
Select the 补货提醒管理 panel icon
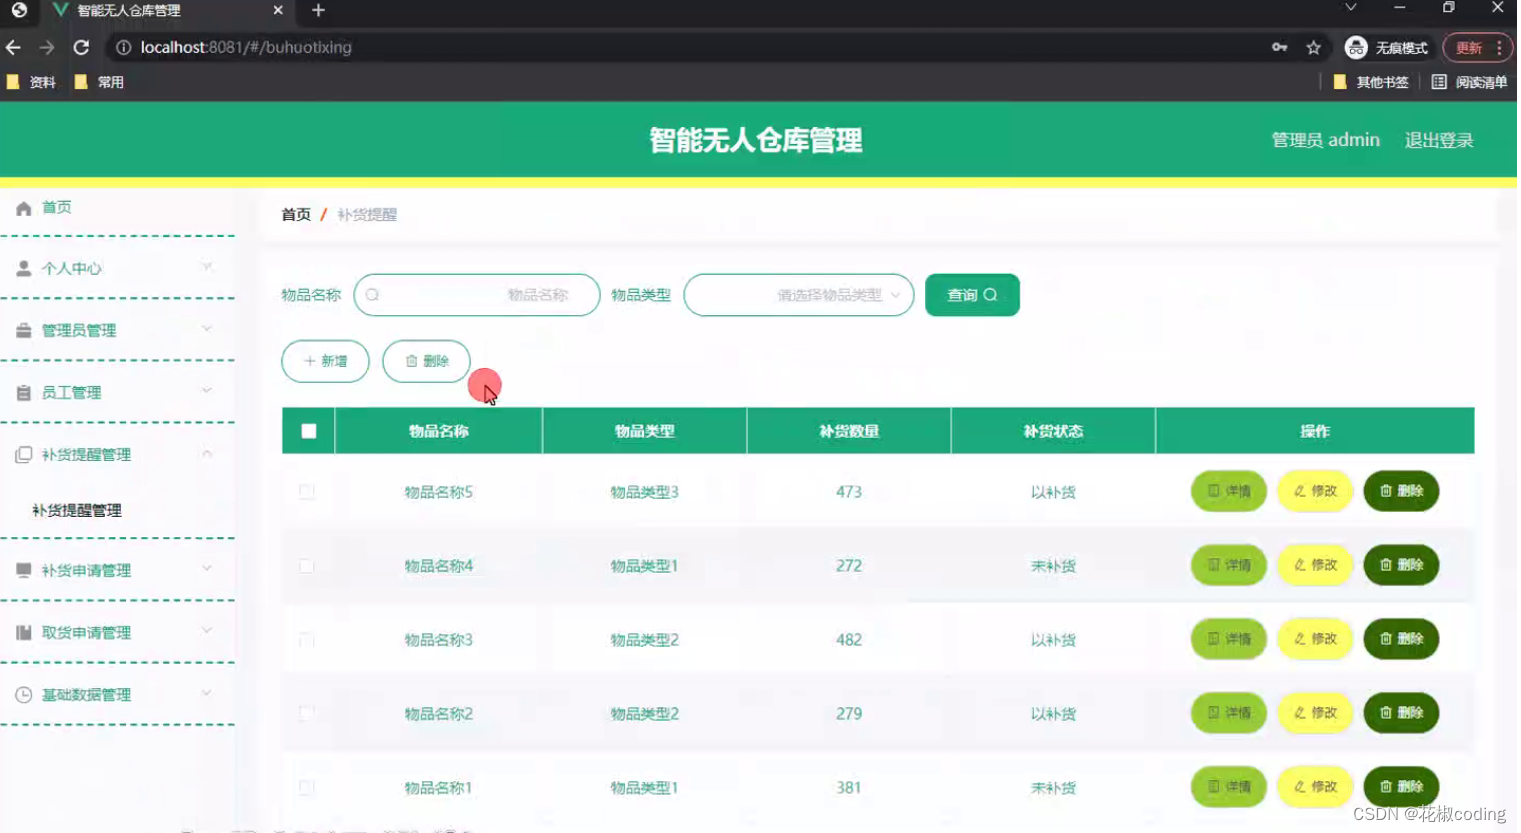coord(22,454)
